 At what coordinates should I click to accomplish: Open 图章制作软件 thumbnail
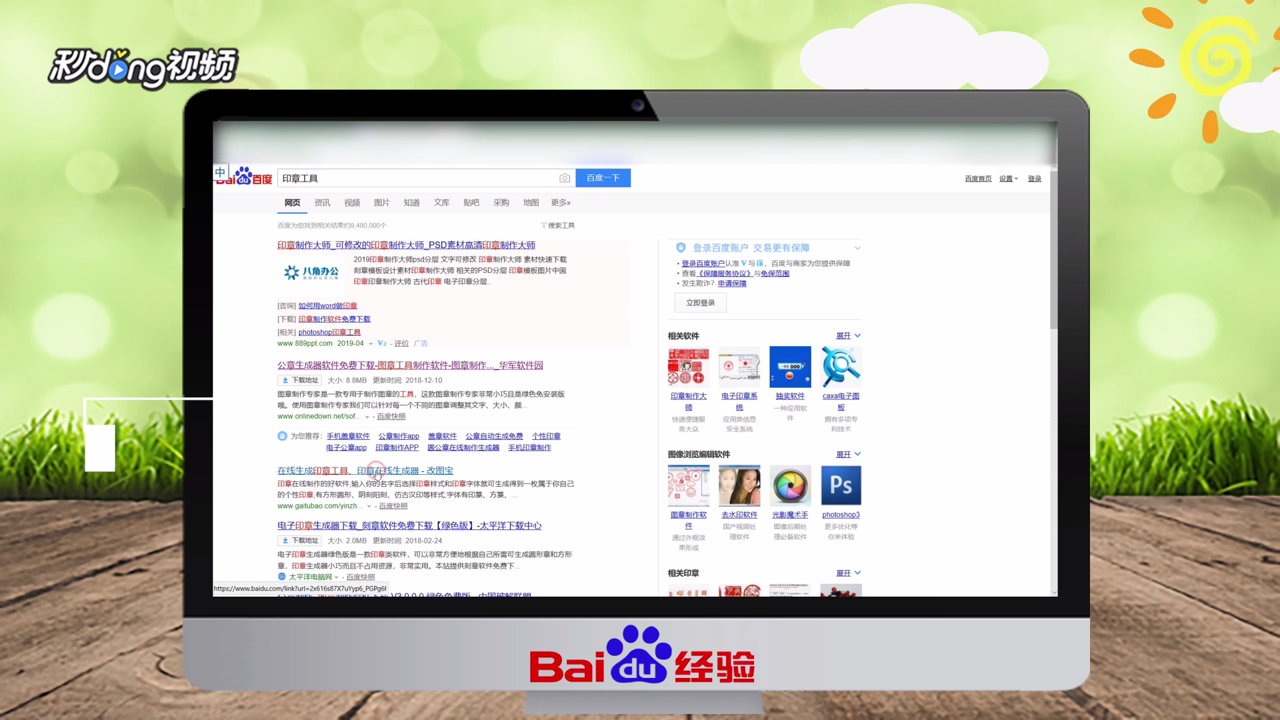(x=688, y=486)
